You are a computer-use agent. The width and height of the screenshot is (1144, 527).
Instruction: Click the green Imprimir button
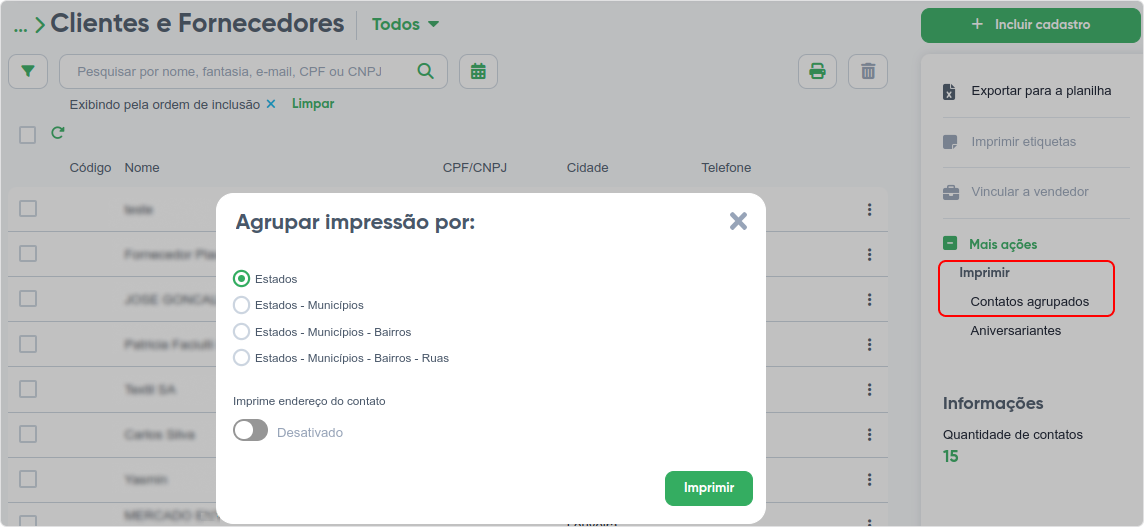click(x=708, y=488)
